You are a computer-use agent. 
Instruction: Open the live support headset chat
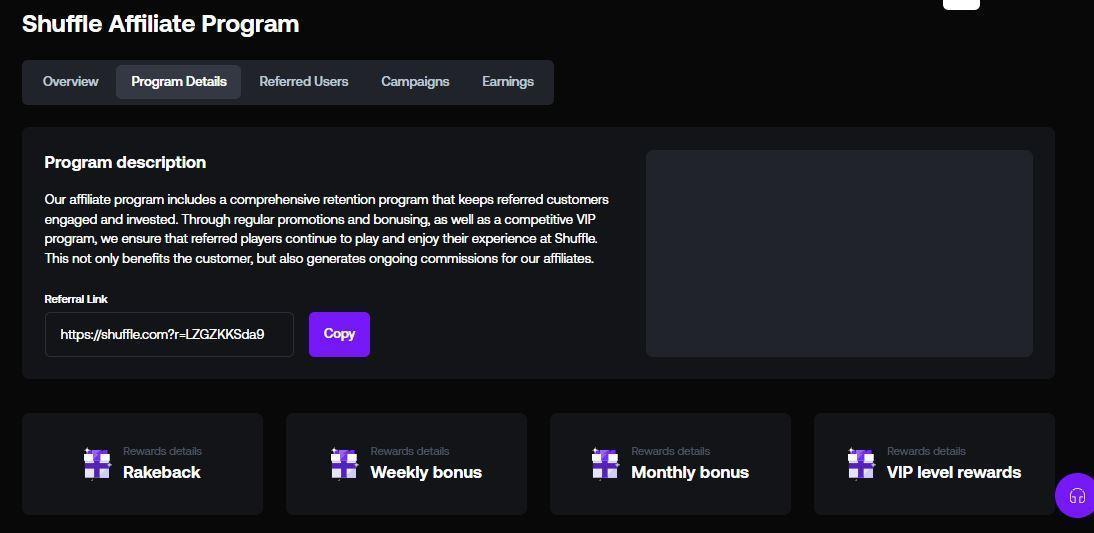click(x=1076, y=495)
